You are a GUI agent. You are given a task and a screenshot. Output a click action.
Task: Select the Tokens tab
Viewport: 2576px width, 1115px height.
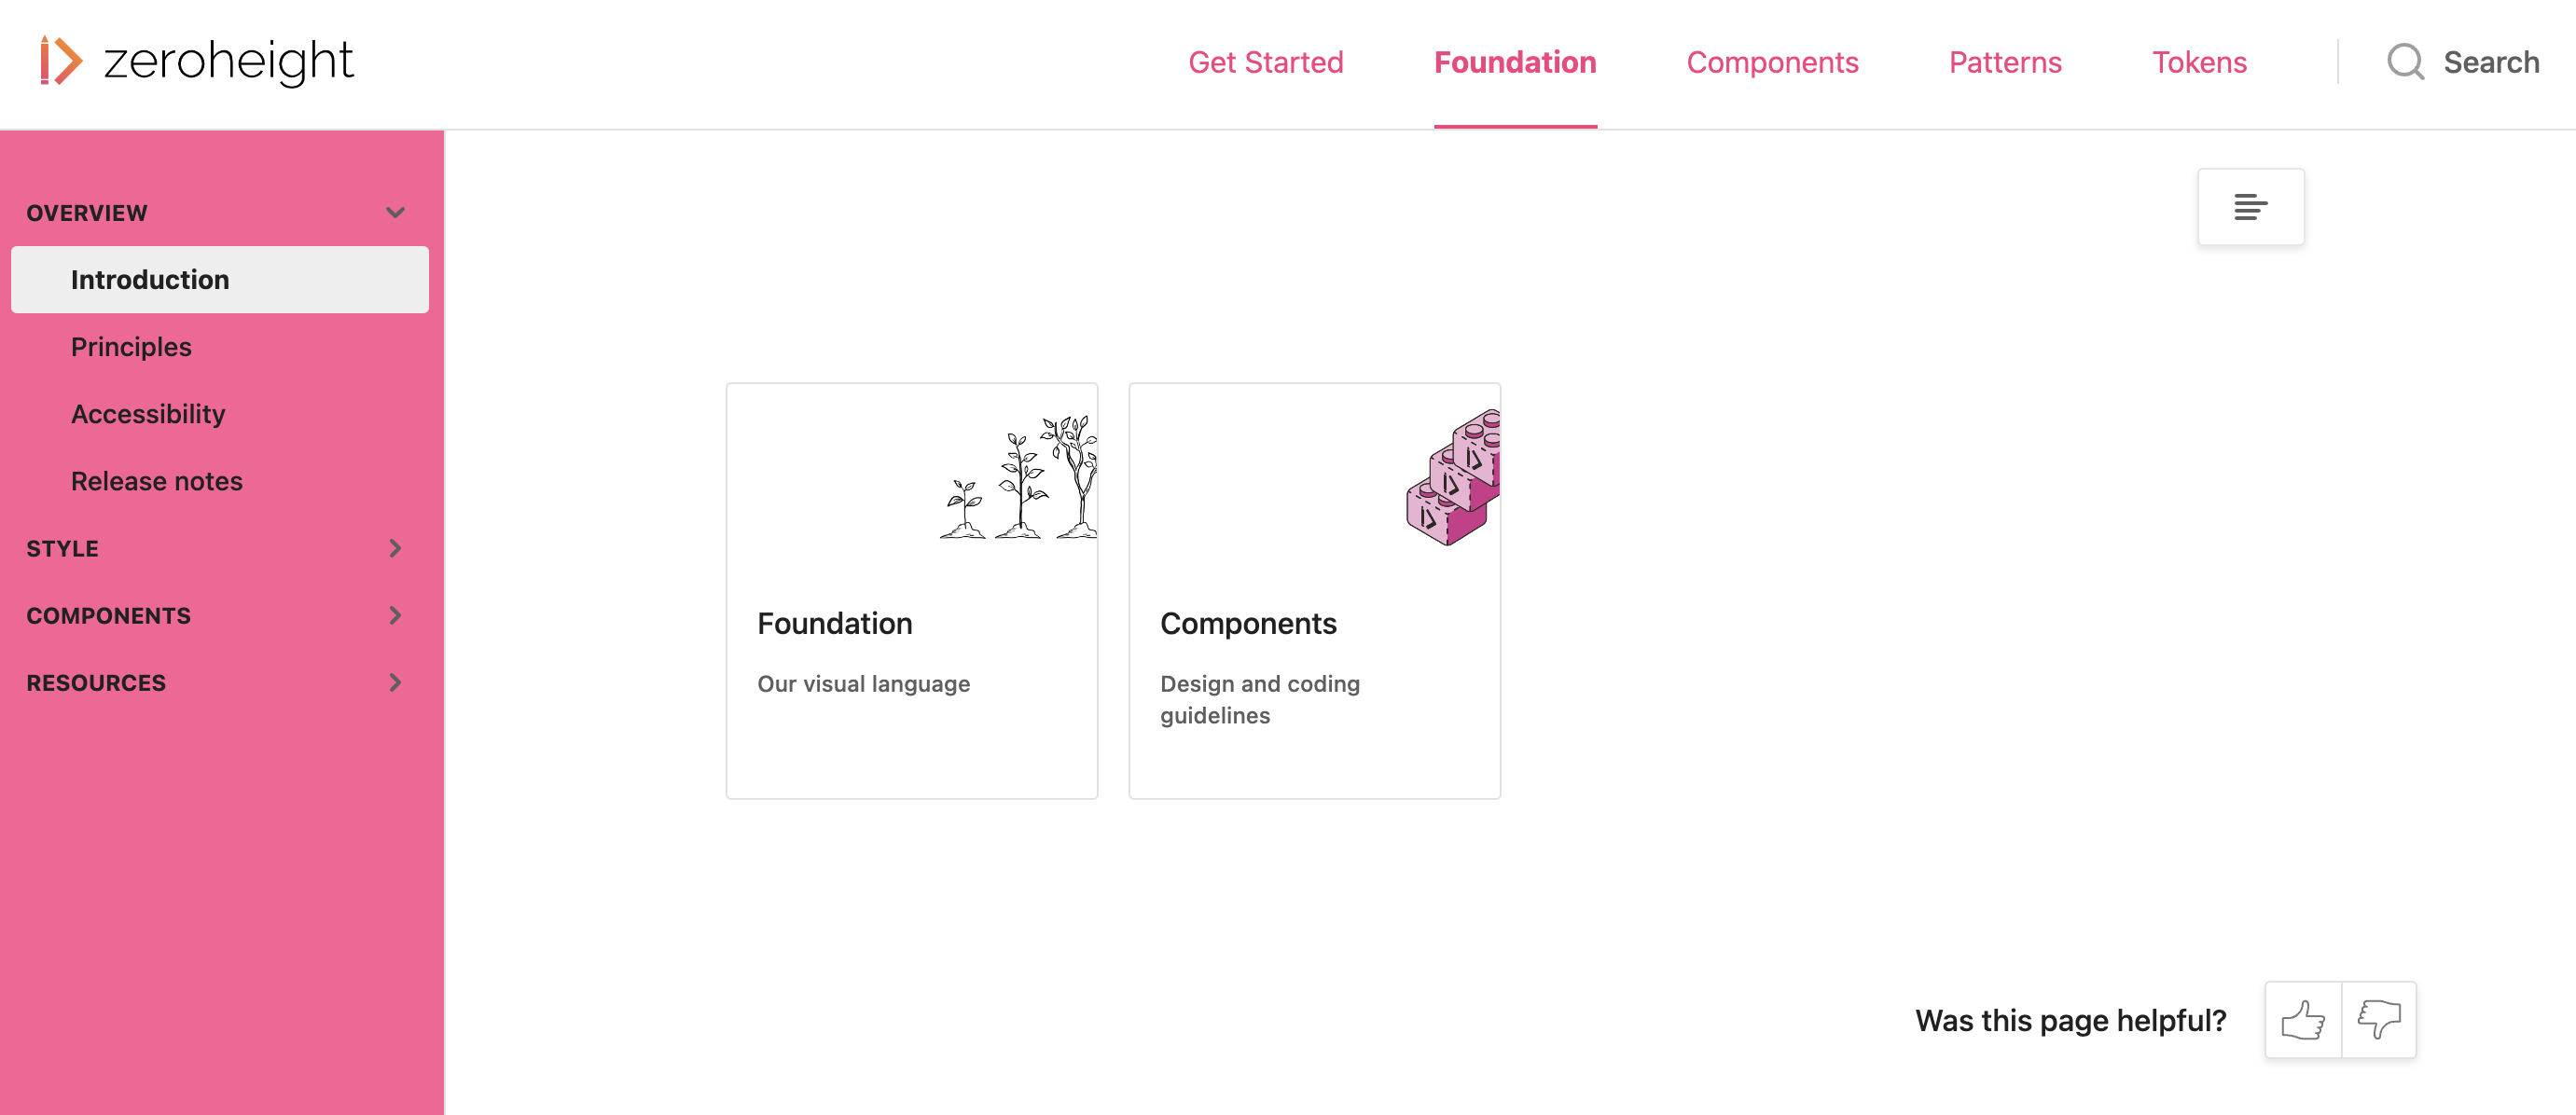pyautogui.click(x=2199, y=62)
